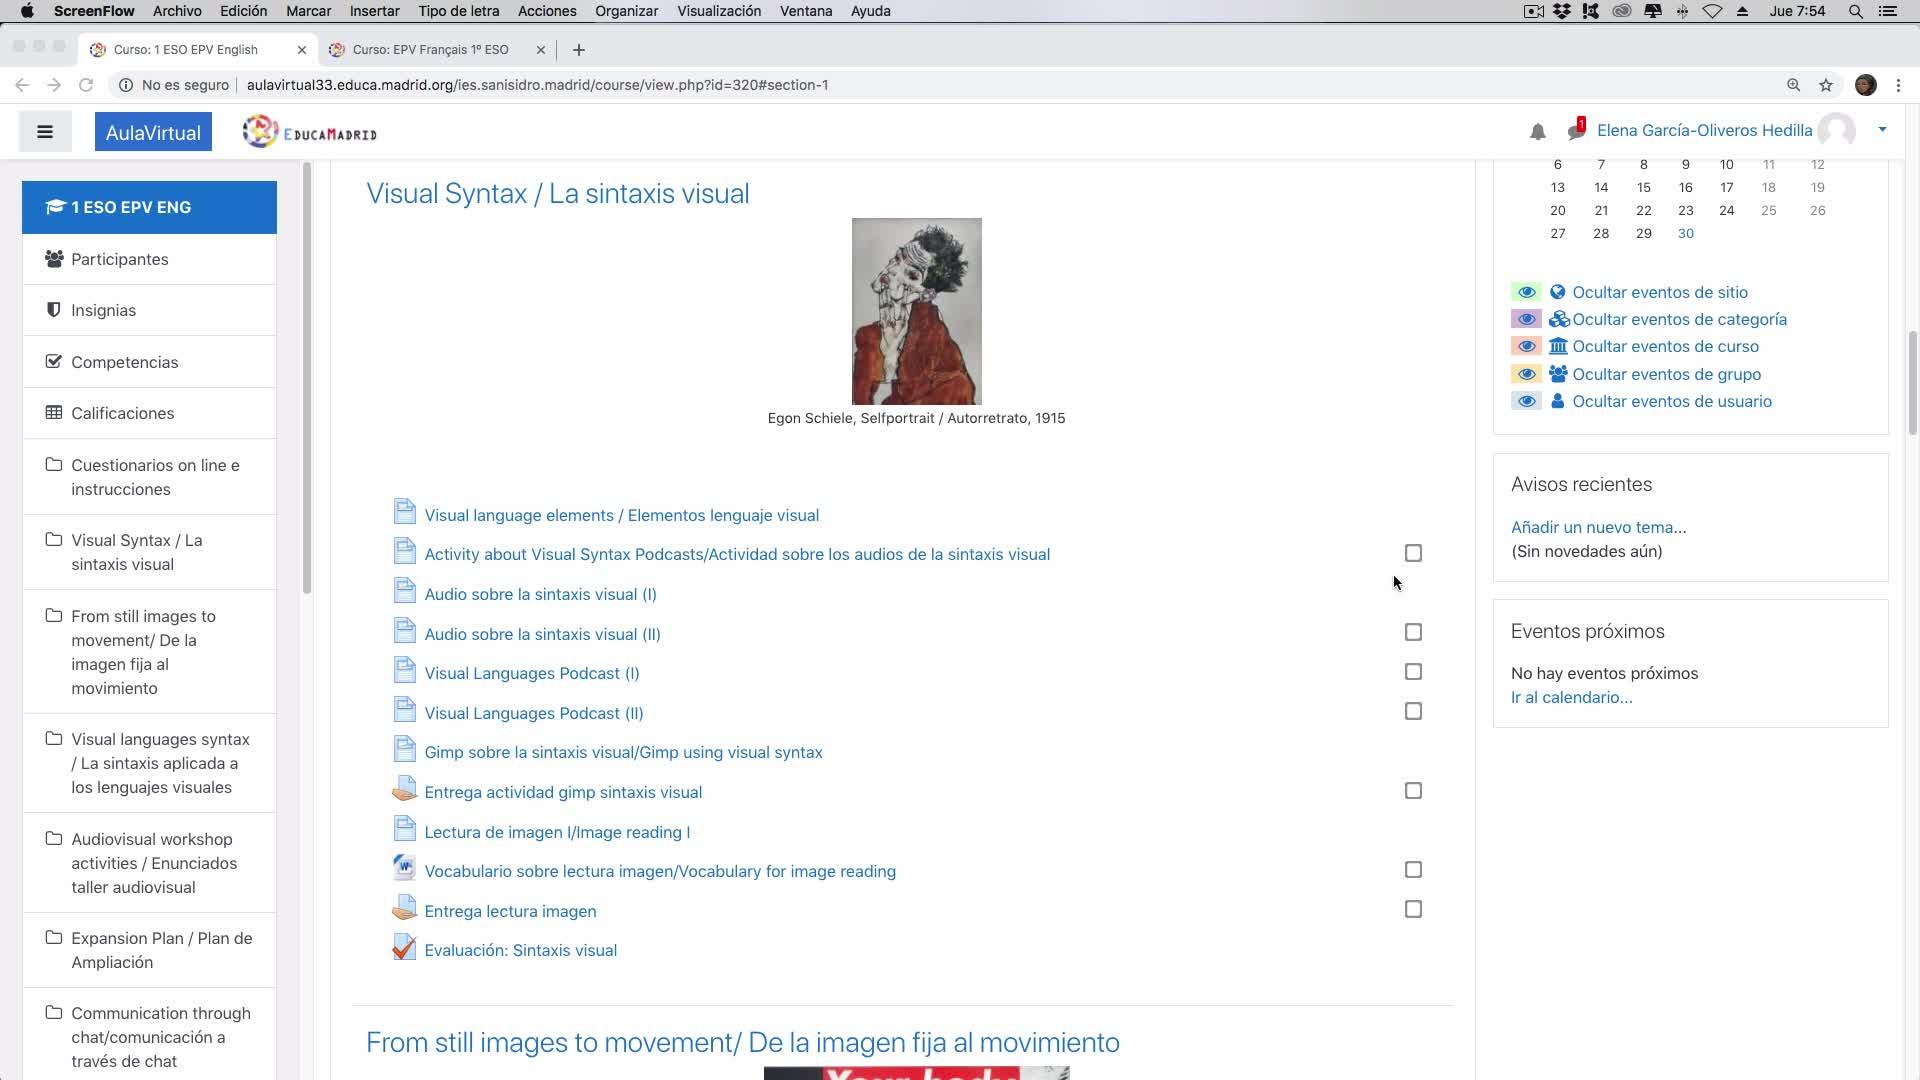
Task: Open the hamburger navigation drawer menu
Action: pyautogui.click(x=45, y=132)
